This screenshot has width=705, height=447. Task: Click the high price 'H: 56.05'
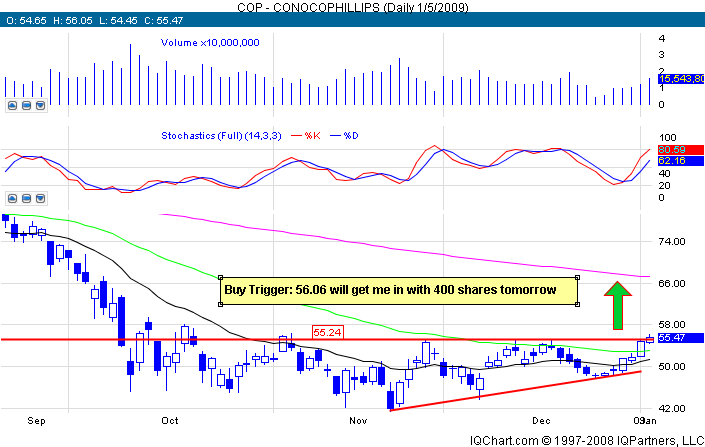pyautogui.click(x=72, y=20)
